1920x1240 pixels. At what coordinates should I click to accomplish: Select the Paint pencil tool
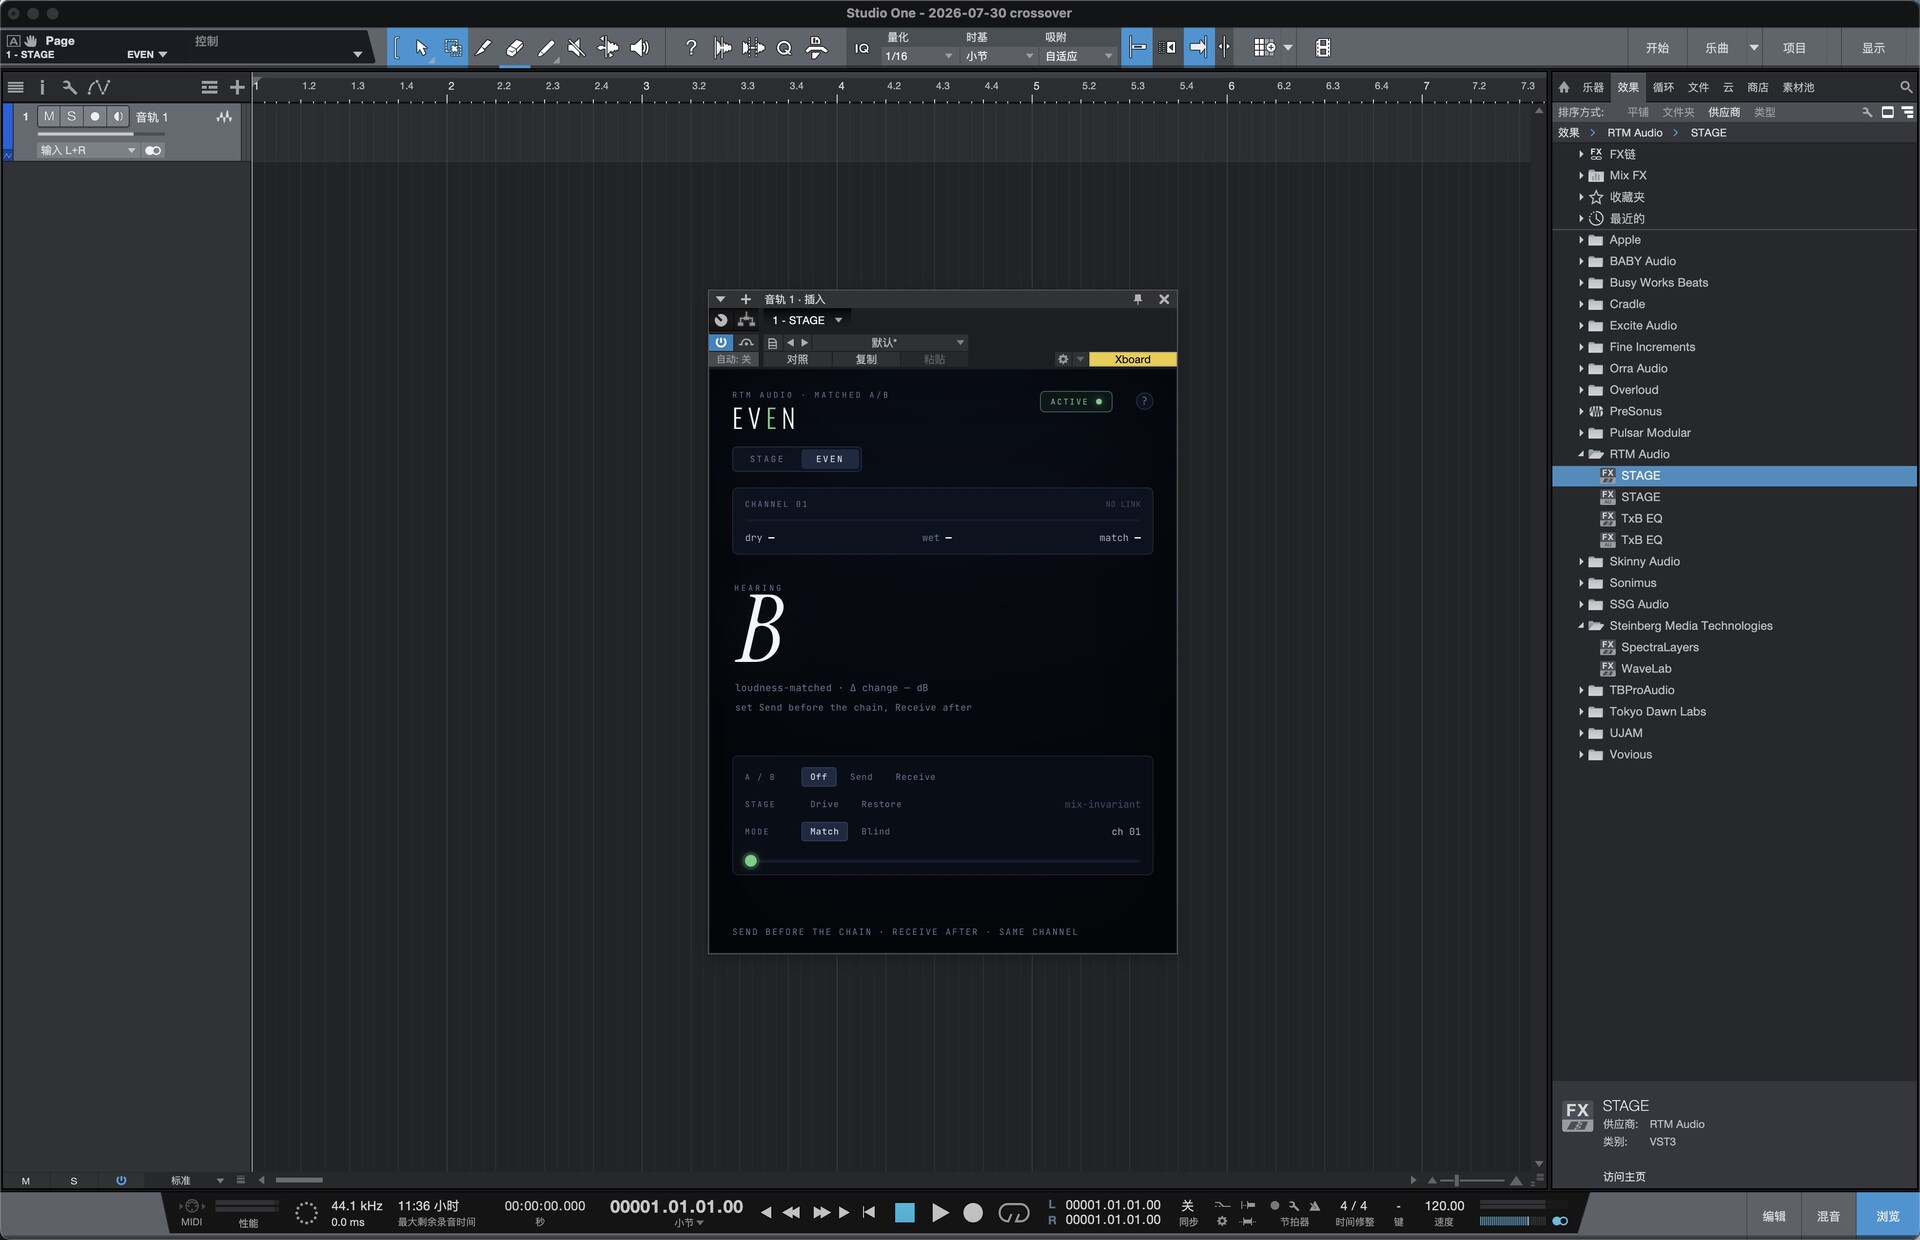546,48
